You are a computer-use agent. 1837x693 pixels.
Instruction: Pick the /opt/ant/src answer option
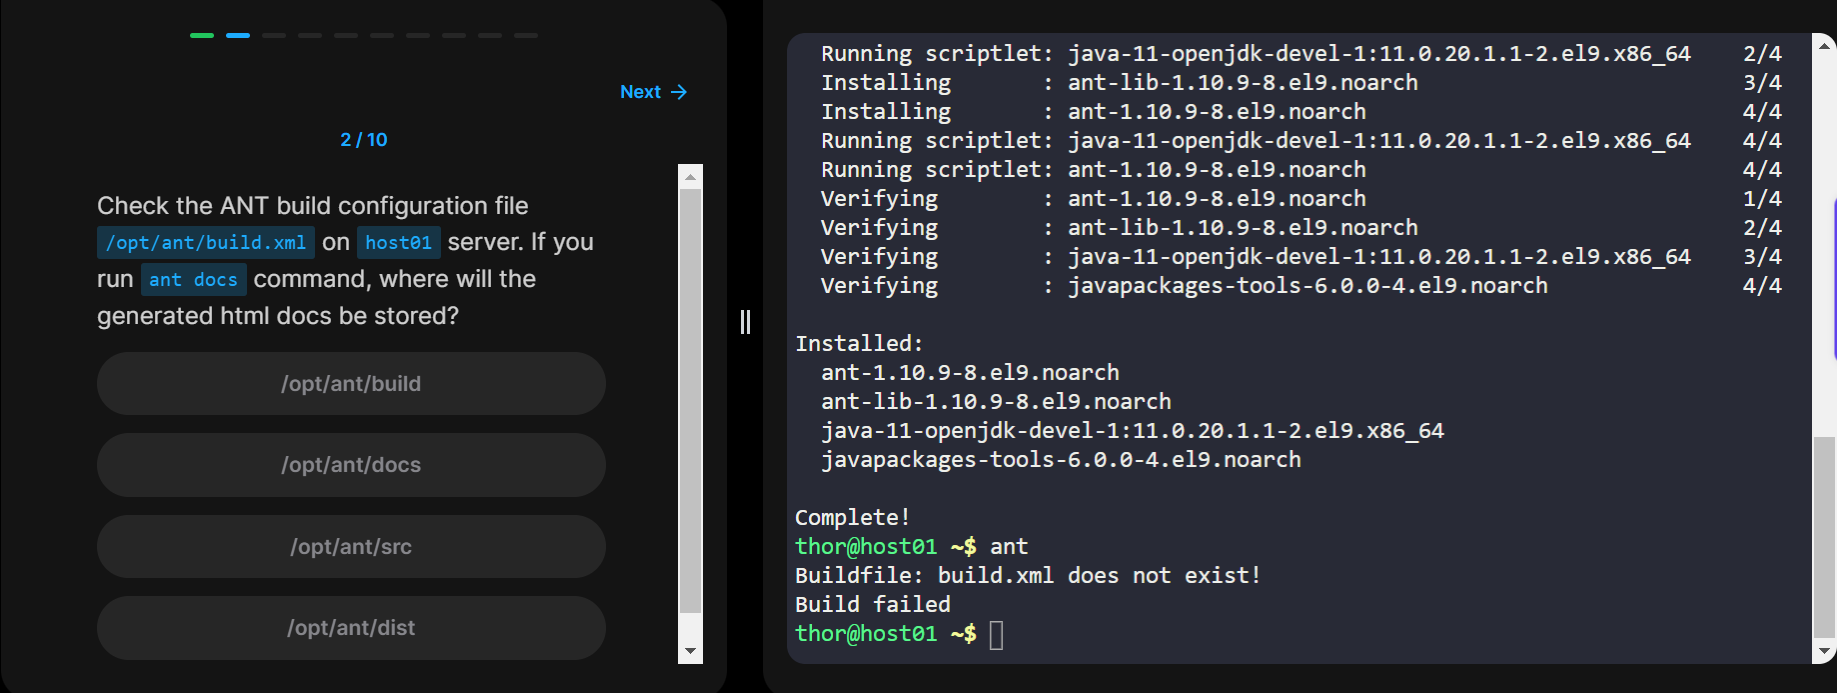click(x=351, y=547)
